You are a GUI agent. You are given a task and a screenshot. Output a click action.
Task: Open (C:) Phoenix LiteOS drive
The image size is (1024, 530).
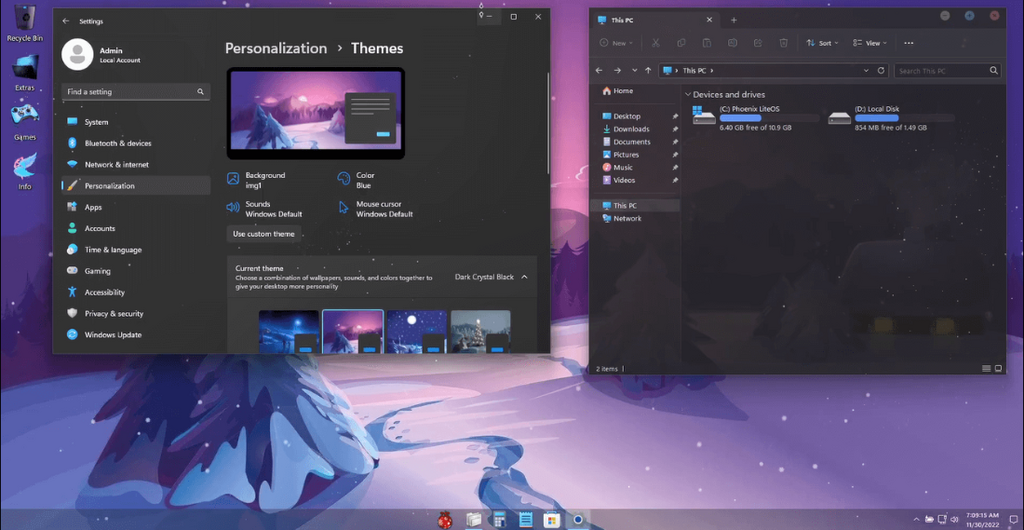(x=756, y=118)
